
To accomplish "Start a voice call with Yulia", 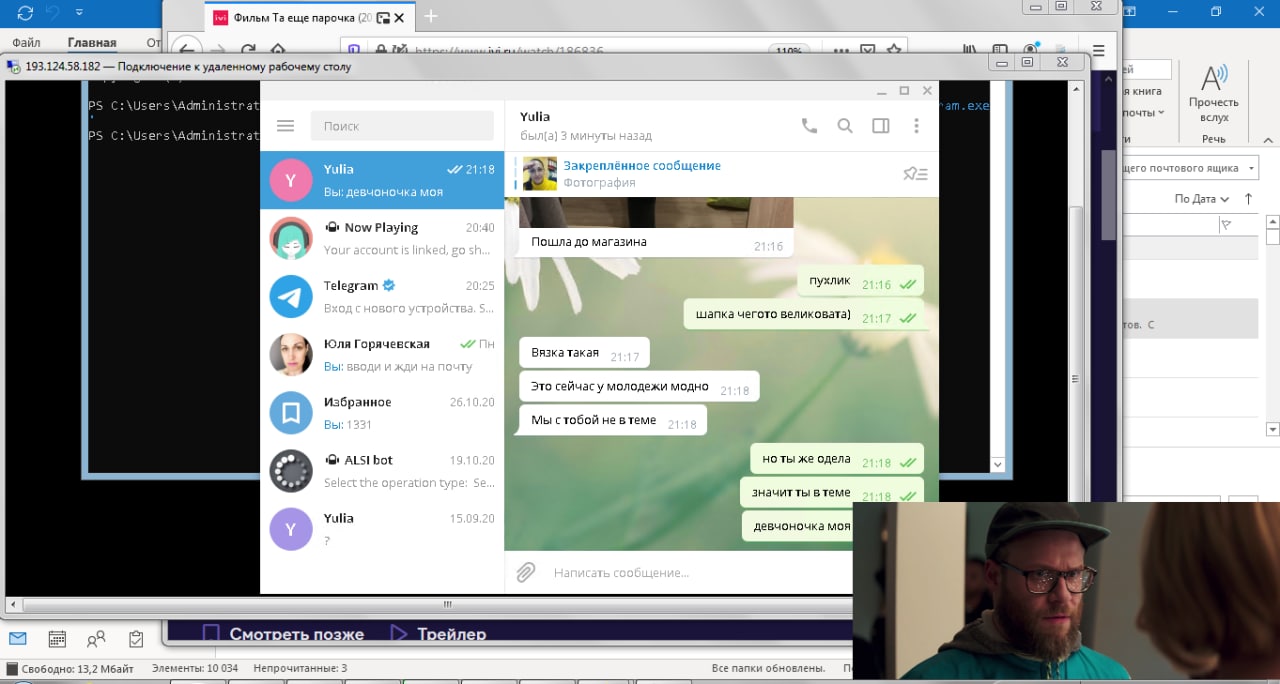I will point(809,126).
